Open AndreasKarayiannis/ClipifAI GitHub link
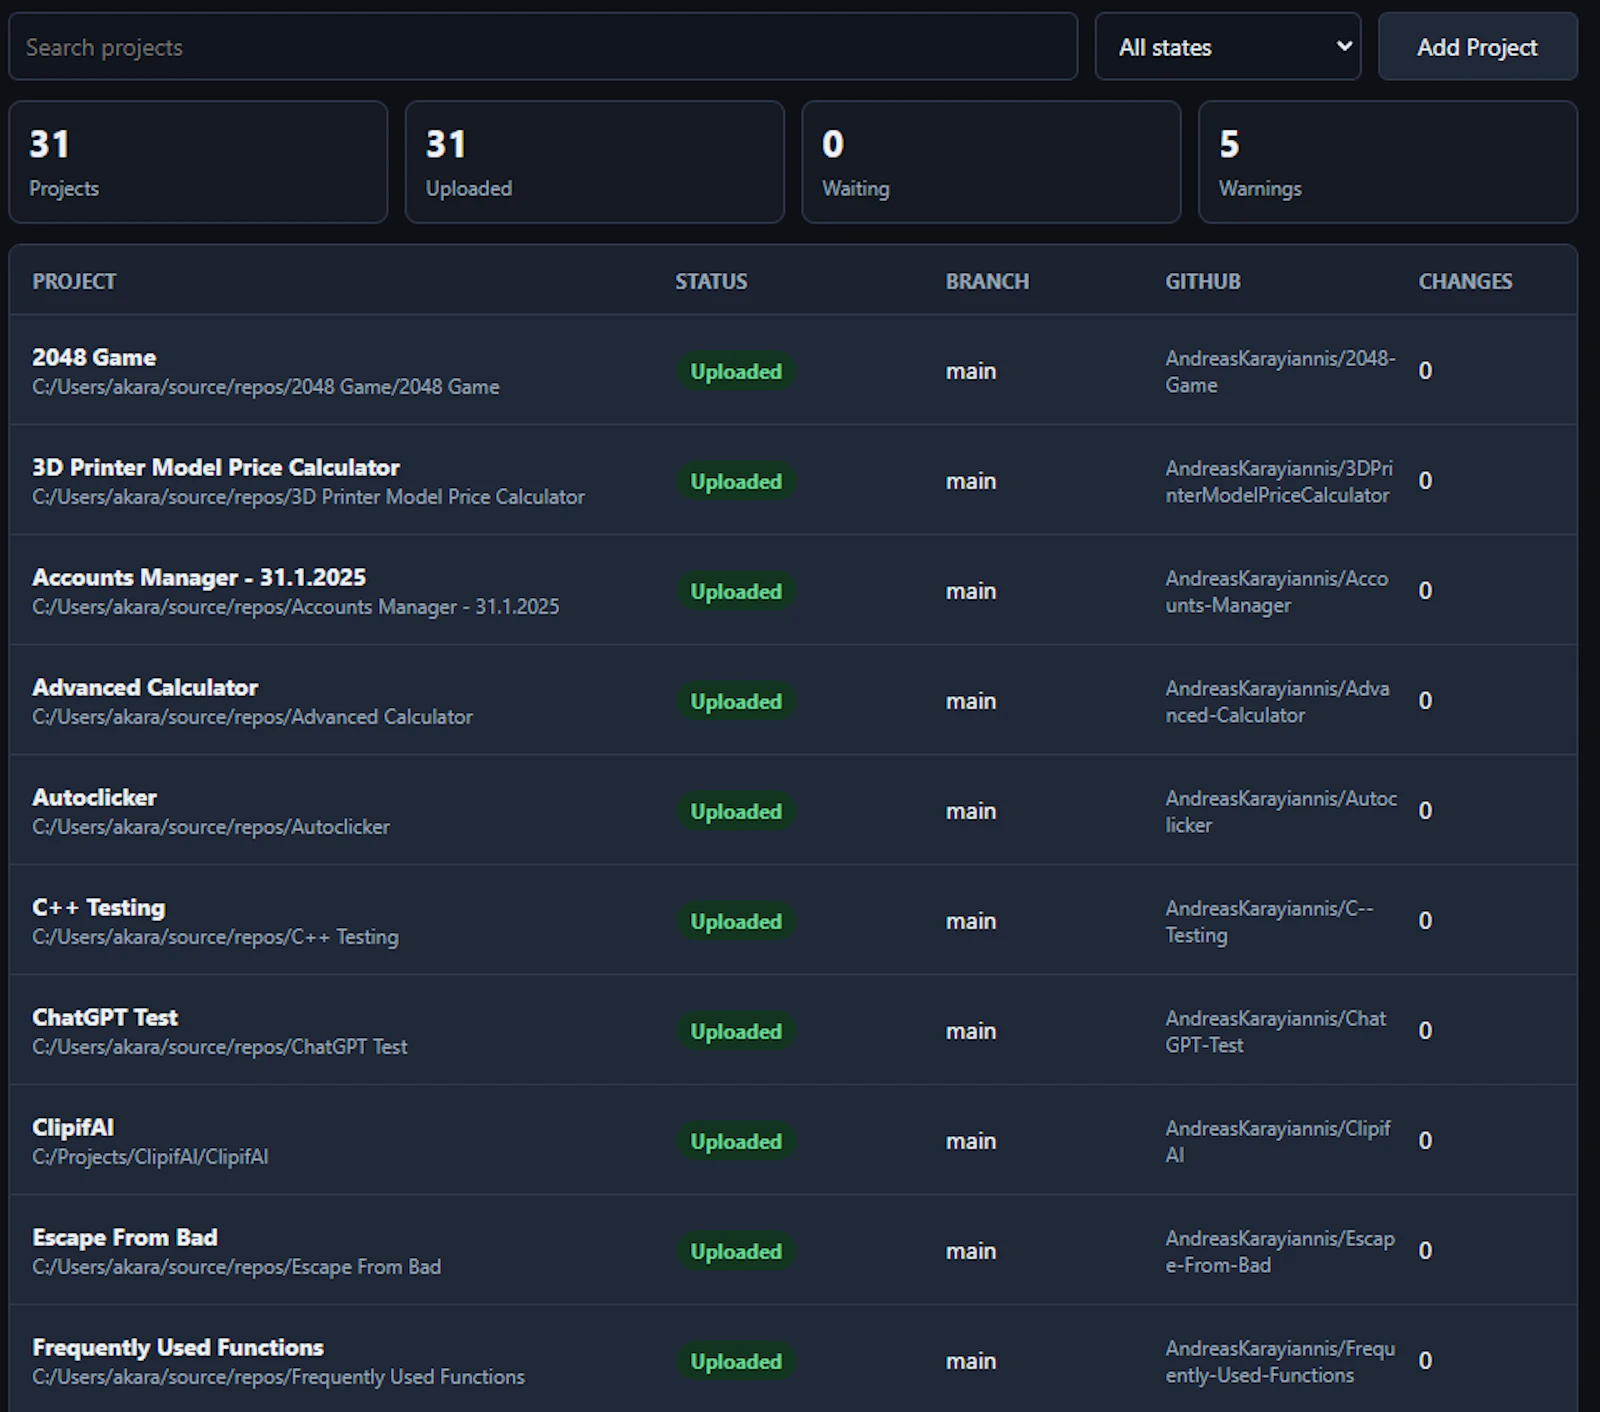The image size is (1600, 1412). pyautogui.click(x=1278, y=1141)
